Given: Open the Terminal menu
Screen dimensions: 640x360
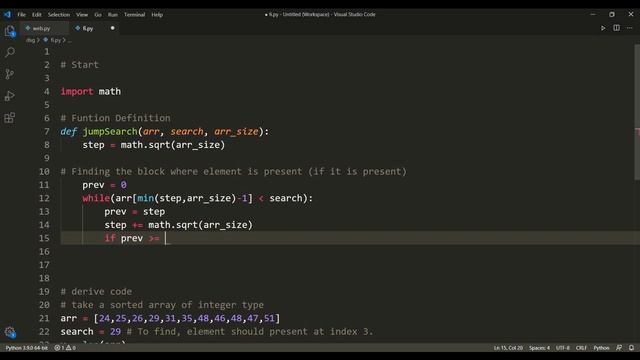Looking at the screenshot, I should 134,15.
